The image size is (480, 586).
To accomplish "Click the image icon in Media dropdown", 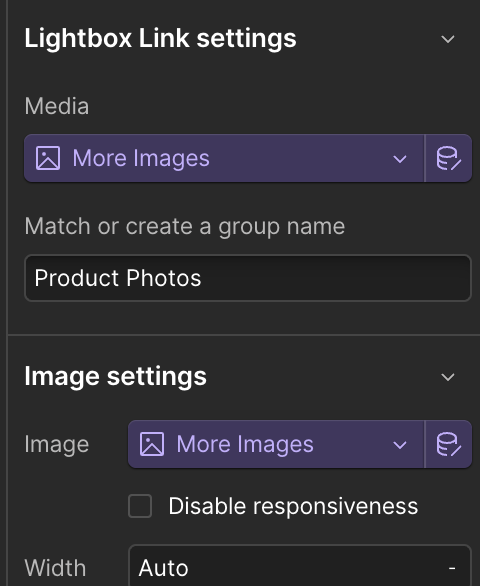I will [48, 158].
